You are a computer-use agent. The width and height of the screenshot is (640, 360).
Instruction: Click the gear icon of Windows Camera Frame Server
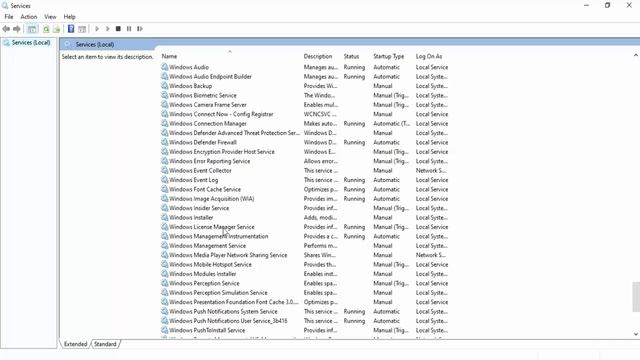[164, 104]
